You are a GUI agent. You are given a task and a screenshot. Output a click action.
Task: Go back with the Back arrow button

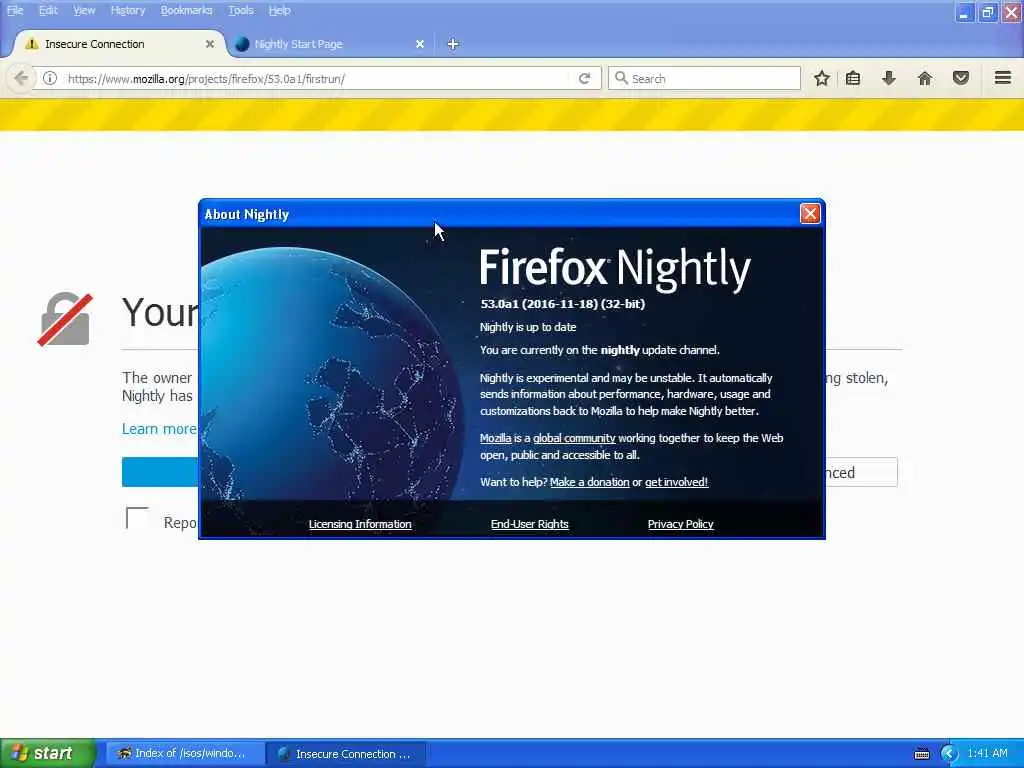point(21,78)
